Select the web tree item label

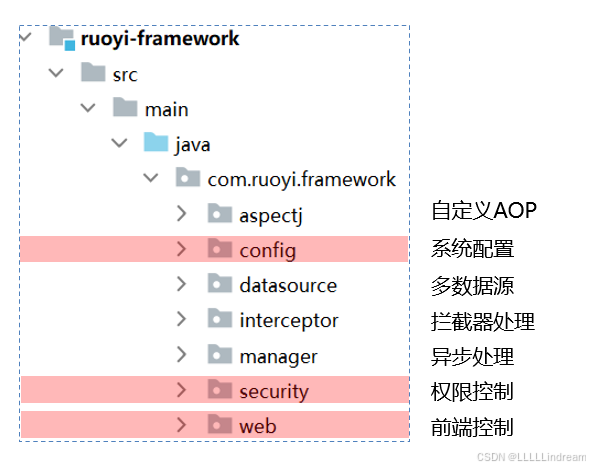tap(258, 426)
